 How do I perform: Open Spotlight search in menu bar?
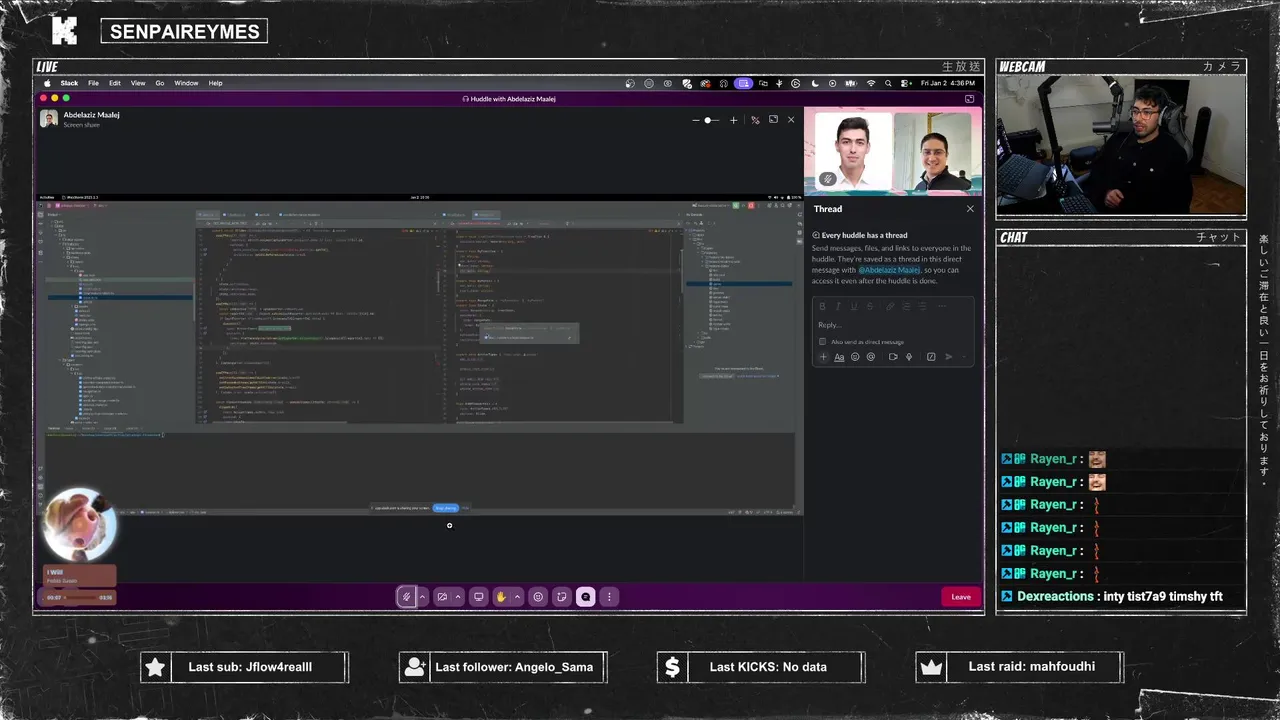888,83
